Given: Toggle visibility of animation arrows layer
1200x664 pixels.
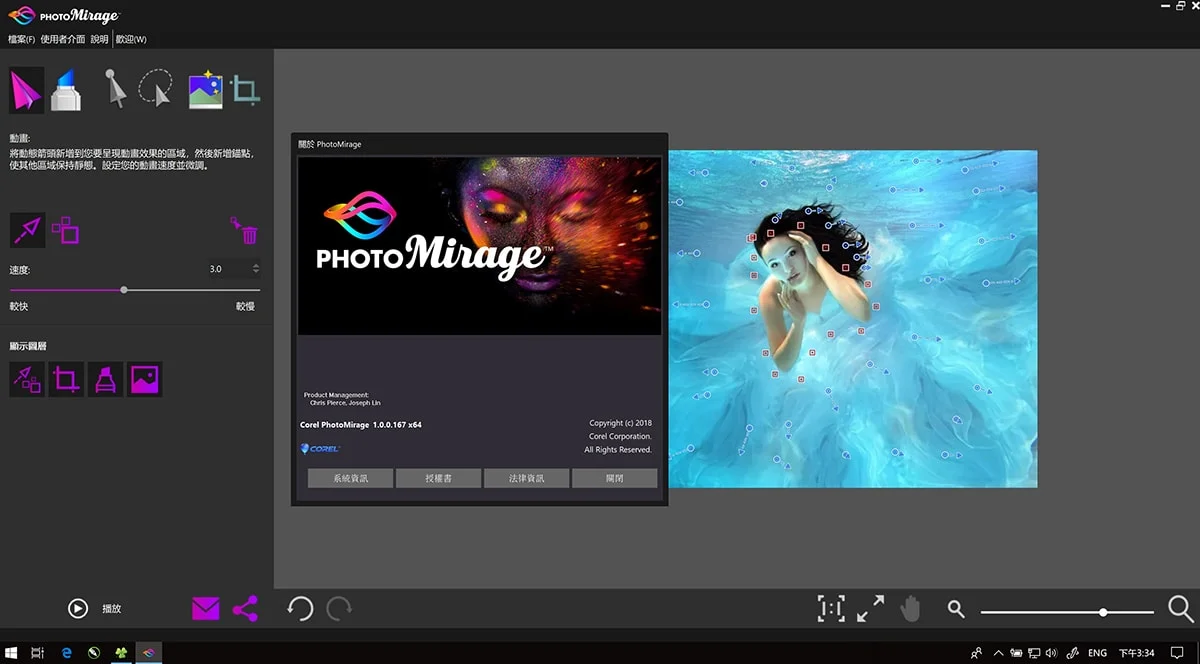Looking at the screenshot, I should coord(27,379).
